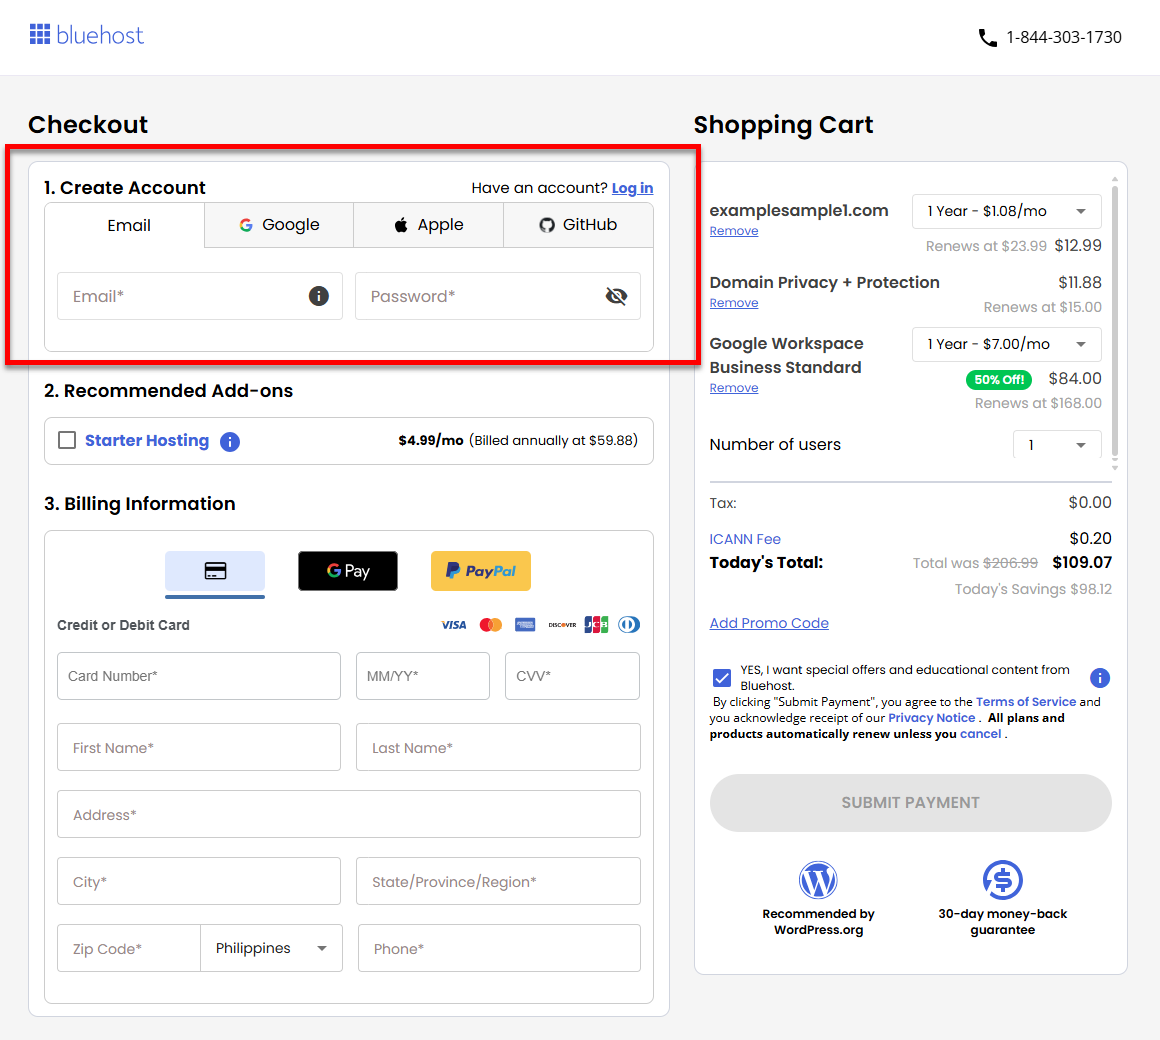1160x1040 pixels.
Task: Open Starter Hosting info icon
Action: coord(230,442)
